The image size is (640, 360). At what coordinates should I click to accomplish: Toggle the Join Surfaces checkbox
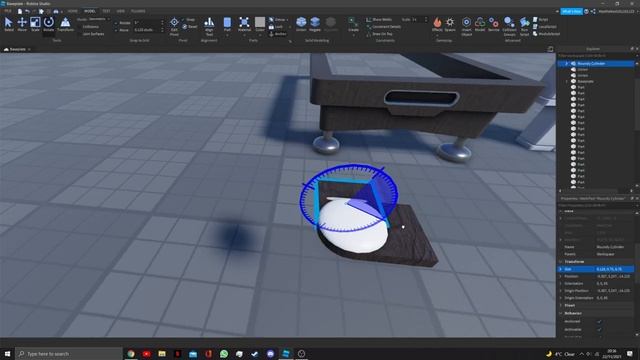[80, 34]
